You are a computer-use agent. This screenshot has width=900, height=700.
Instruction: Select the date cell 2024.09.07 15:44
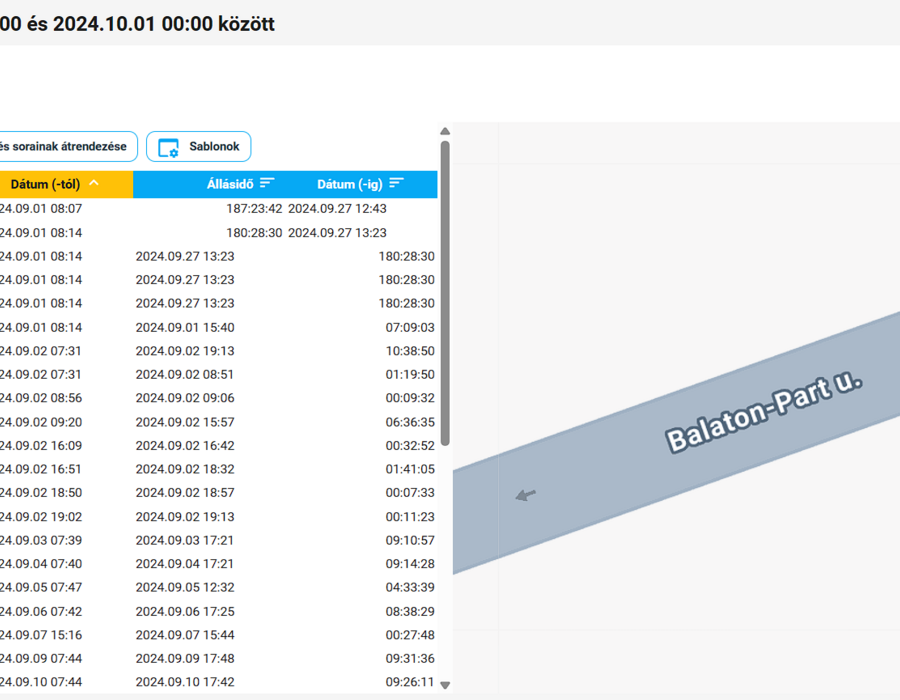[185, 635]
